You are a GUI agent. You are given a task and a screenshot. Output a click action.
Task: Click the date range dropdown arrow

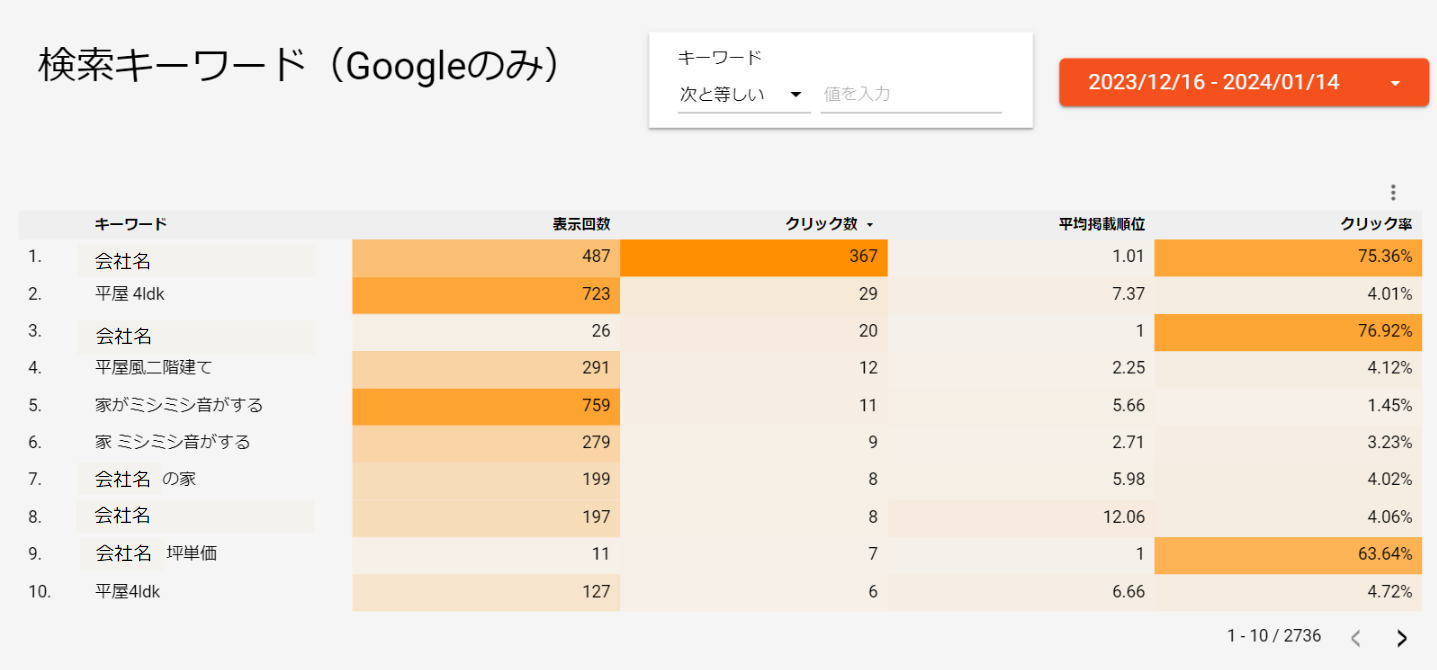pos(1395,83)
